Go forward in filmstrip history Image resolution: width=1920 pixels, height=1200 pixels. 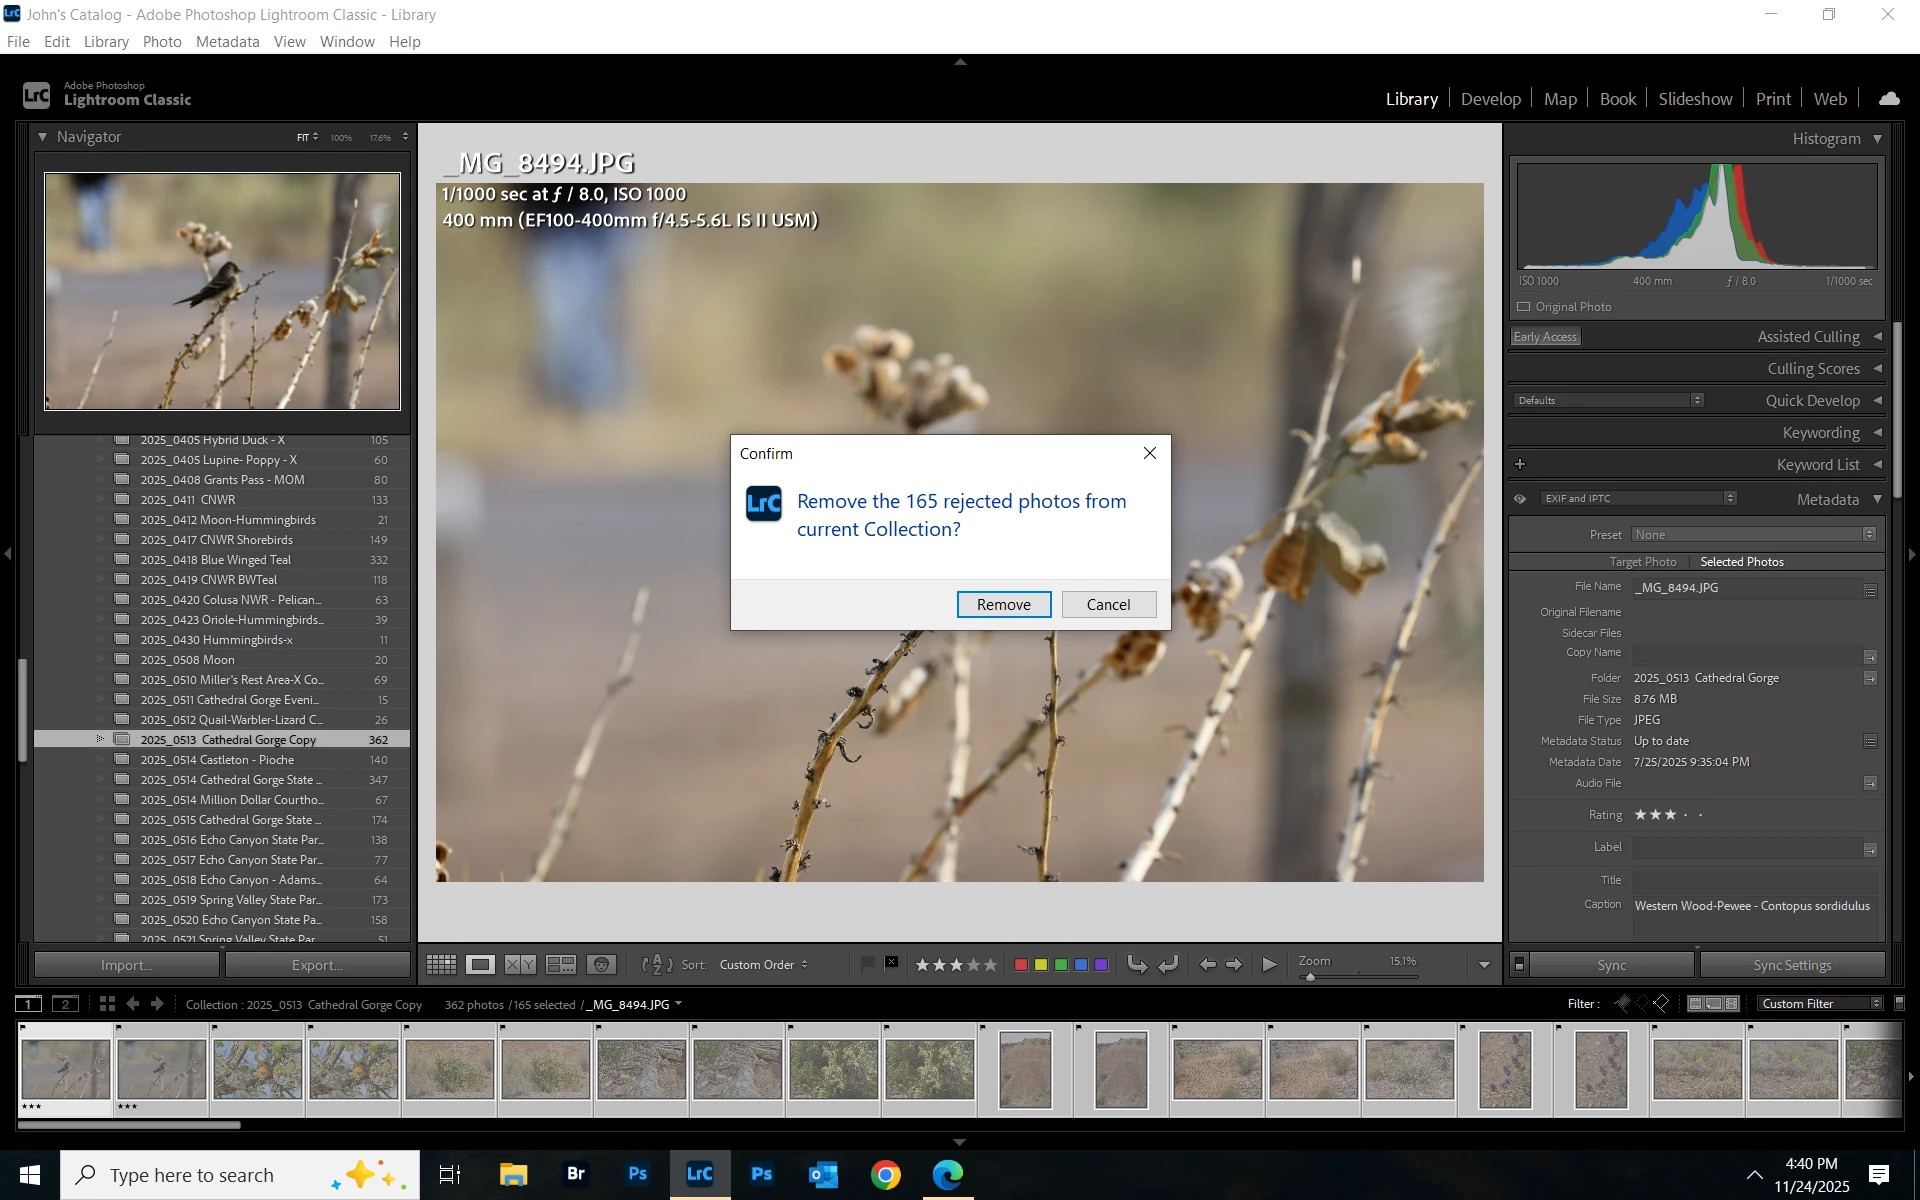[x=157, y=1004]
